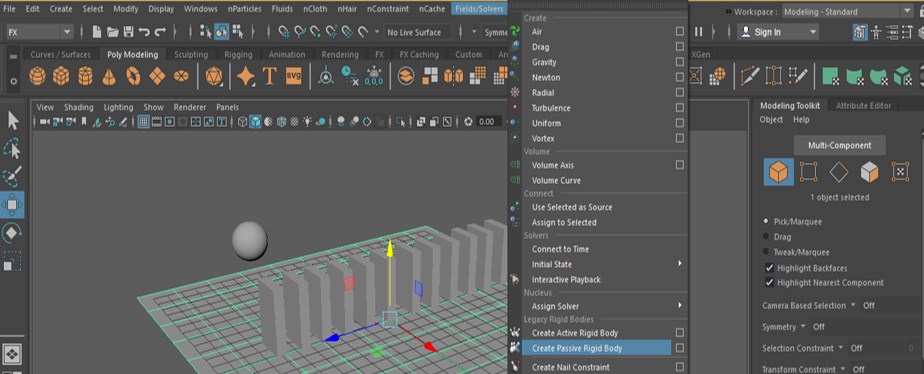Create a polygon torus from shelf
The height and width of the screenshot is (374, 924).
tap(133, 76)
